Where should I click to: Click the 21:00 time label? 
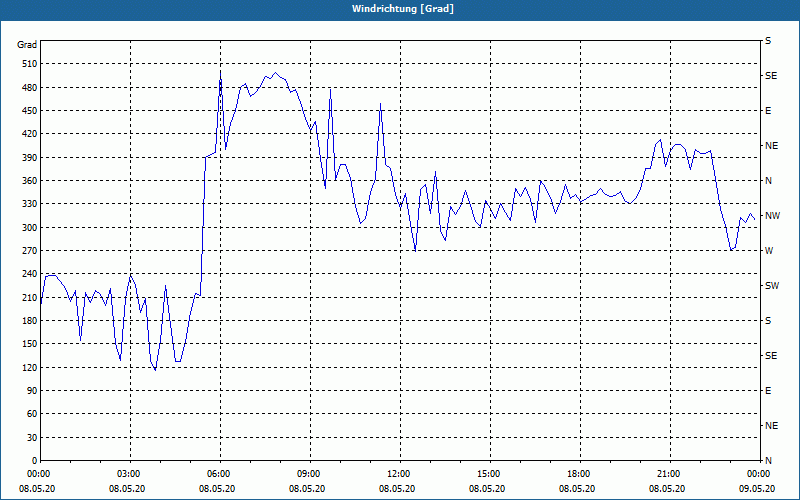pyautogui.click(x=669, y=474)
